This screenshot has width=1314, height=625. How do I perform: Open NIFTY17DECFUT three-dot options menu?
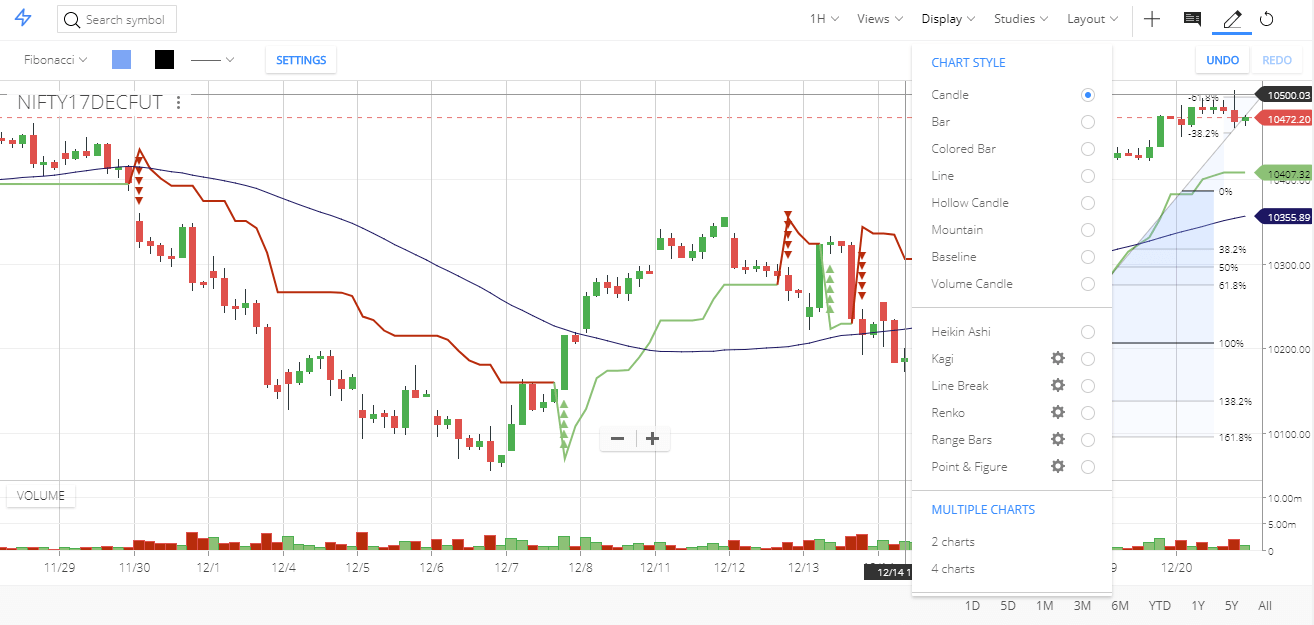point(178,102)
